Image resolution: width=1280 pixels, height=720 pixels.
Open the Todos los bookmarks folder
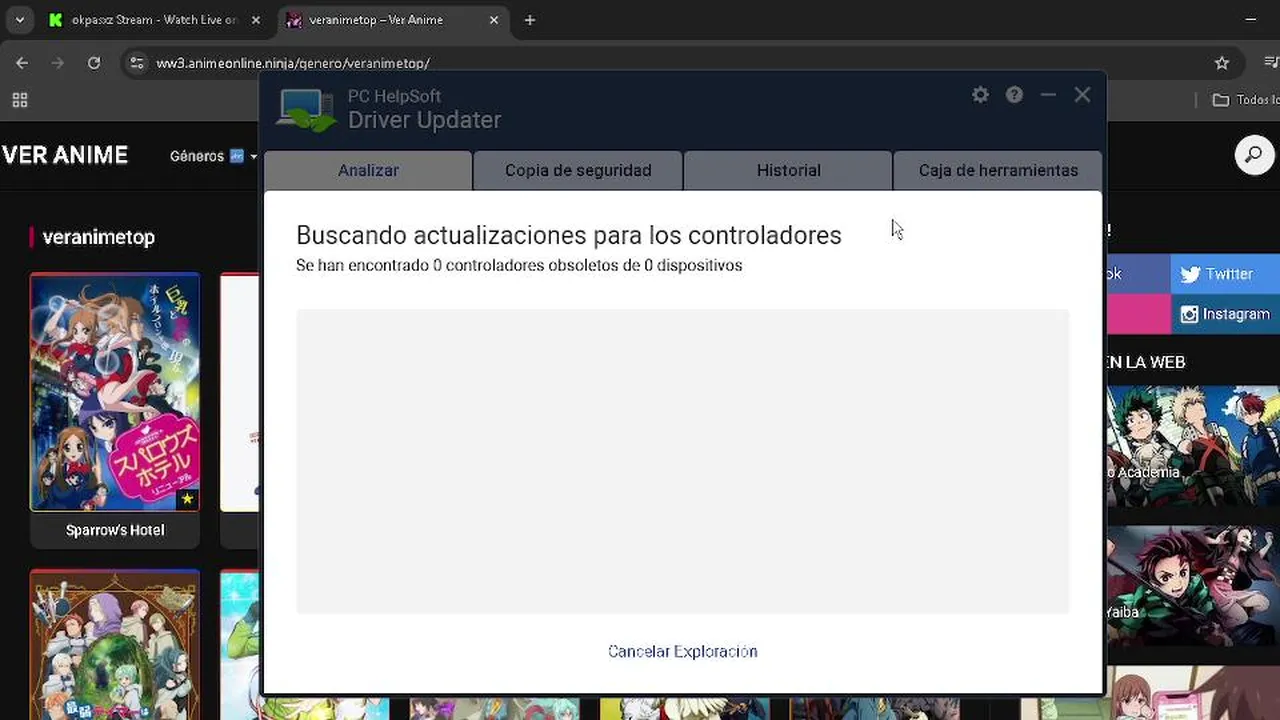1245,100
